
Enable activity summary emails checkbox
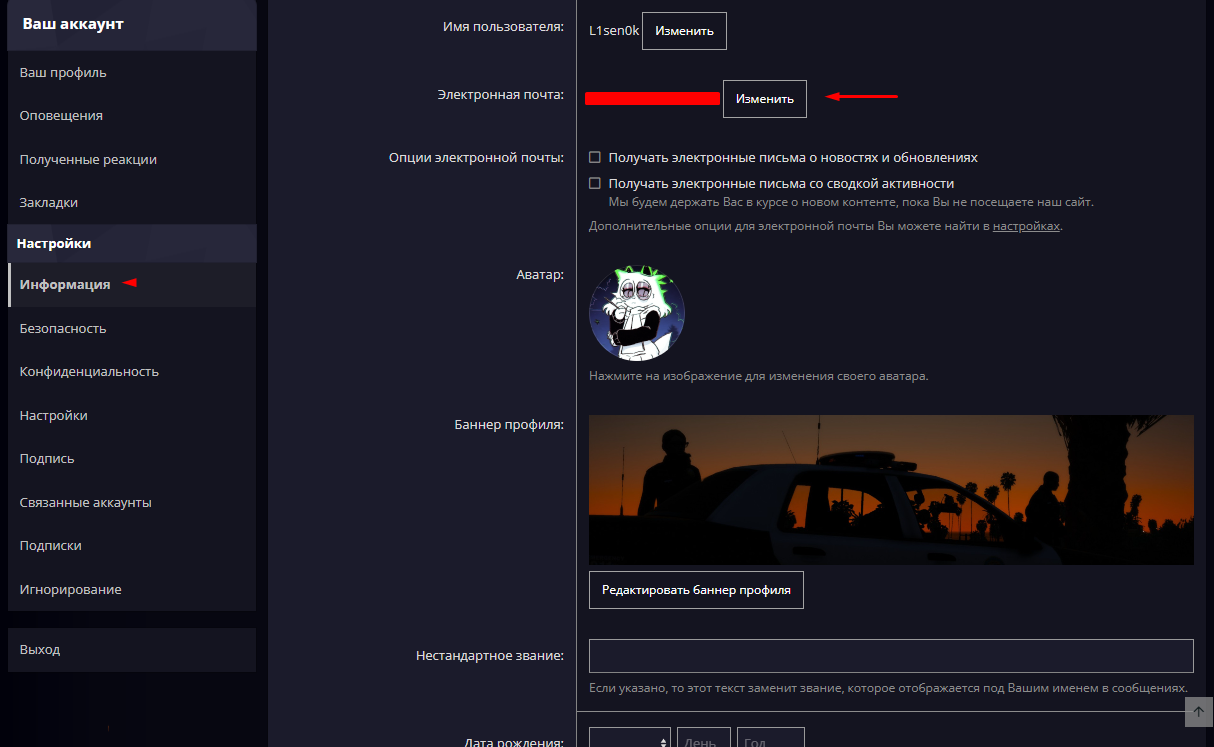tap(595, 184)
